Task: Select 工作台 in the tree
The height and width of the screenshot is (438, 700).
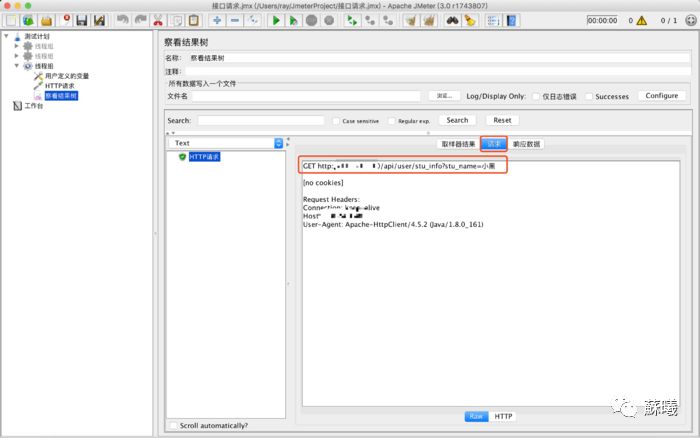Action: pos(33,106)
